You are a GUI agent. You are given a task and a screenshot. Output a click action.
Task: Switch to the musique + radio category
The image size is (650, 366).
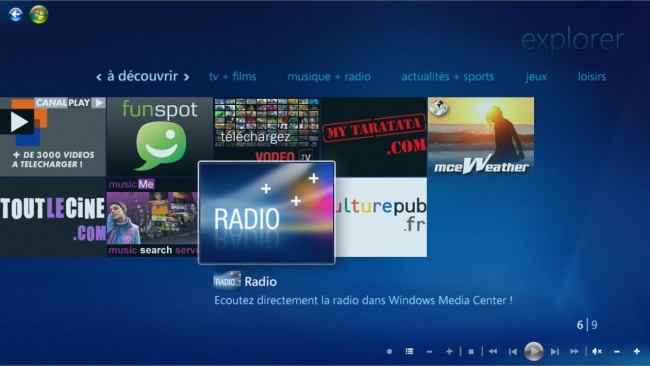point(329,77)
